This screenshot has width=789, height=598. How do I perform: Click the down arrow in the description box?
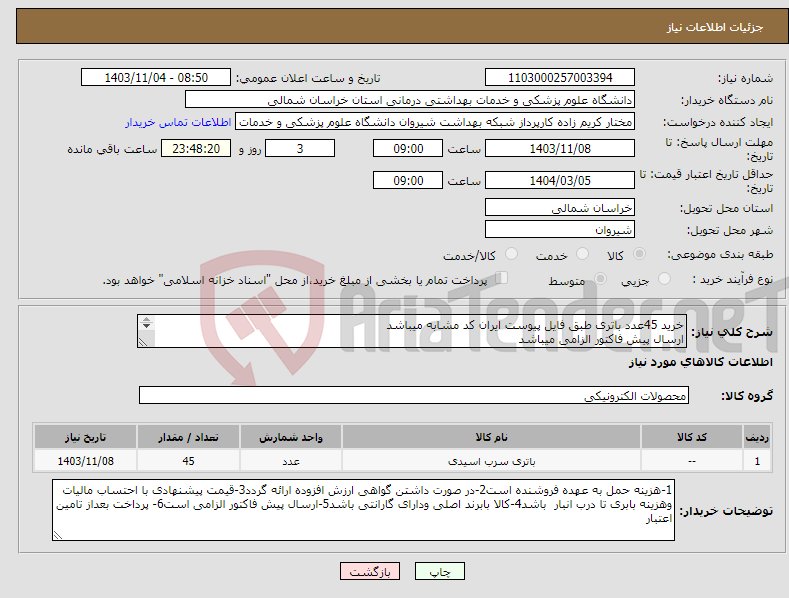pos(146,326)
